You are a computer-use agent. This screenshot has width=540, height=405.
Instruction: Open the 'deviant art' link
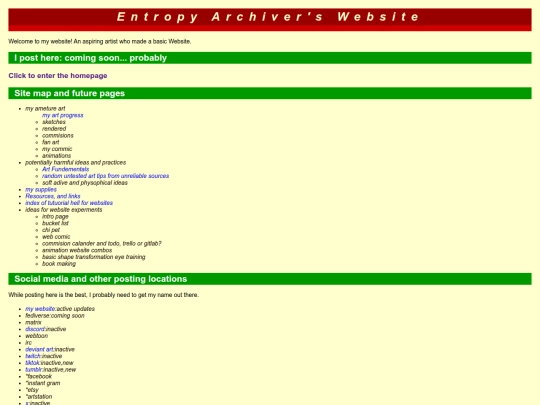click(x=39, y=350)
